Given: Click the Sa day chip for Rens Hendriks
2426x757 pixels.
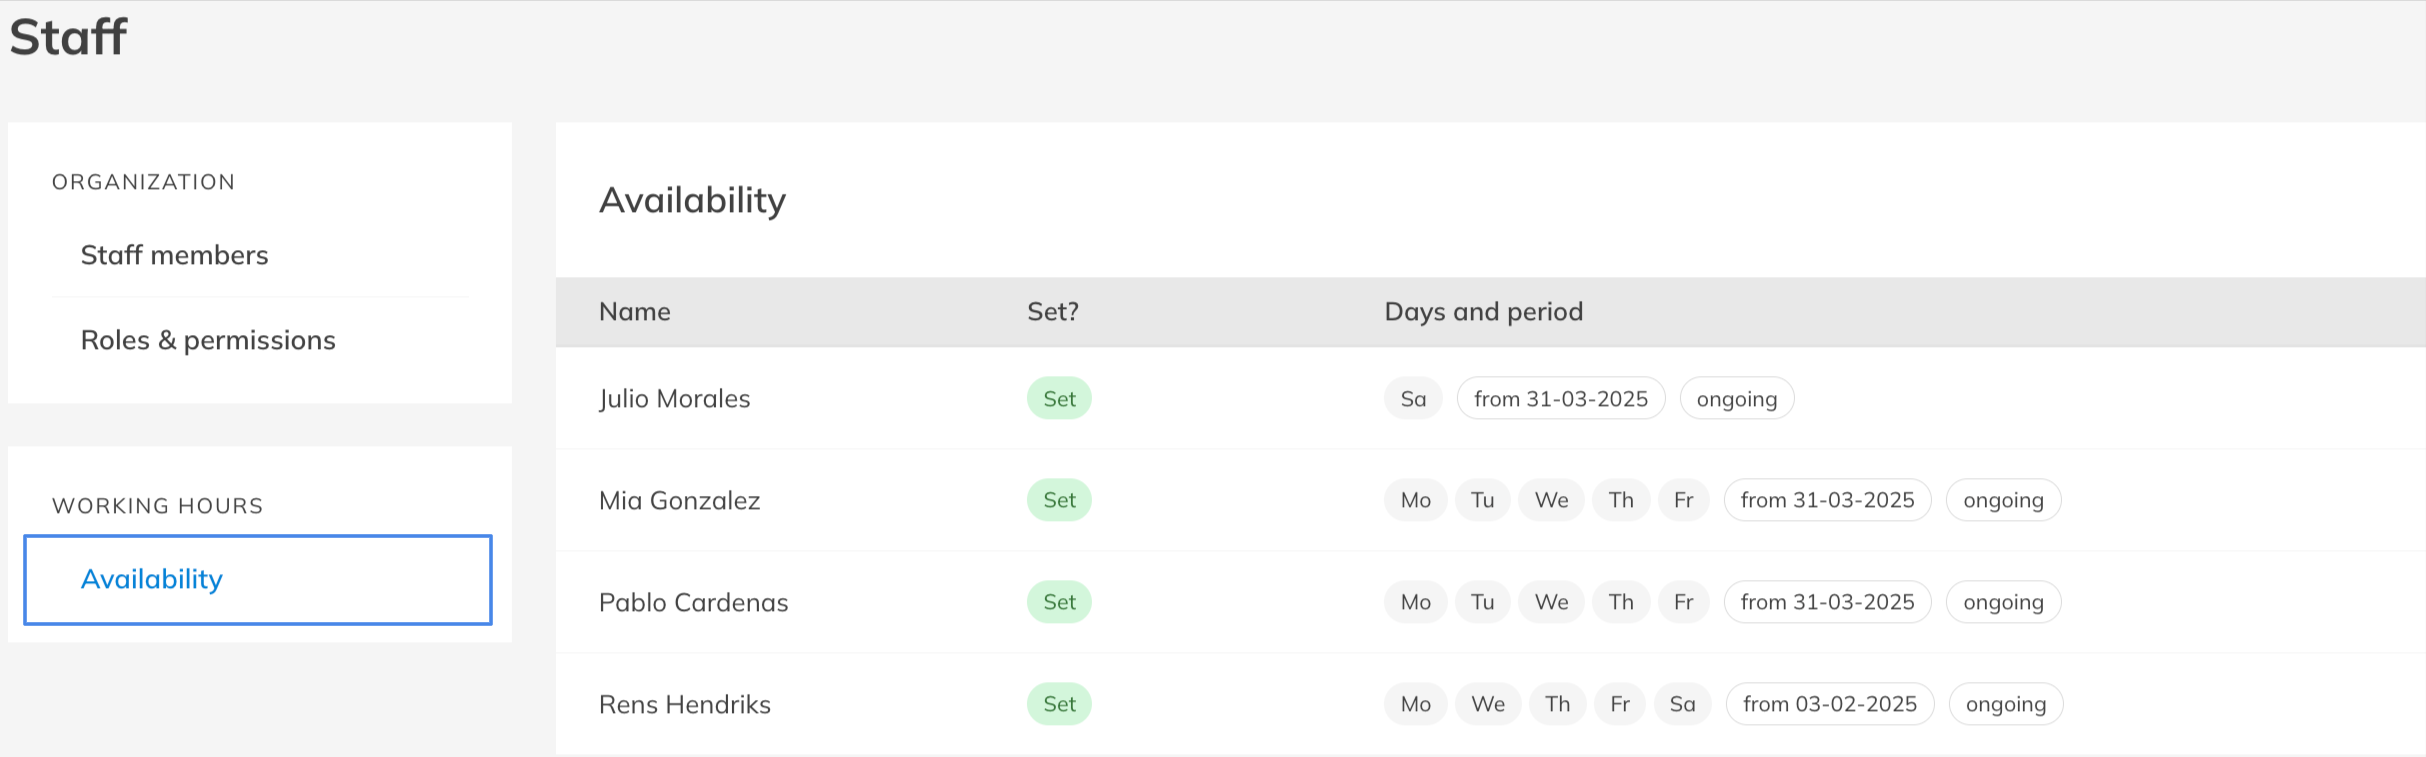Looking at the screenshot, I should (x=1682, y=705).
